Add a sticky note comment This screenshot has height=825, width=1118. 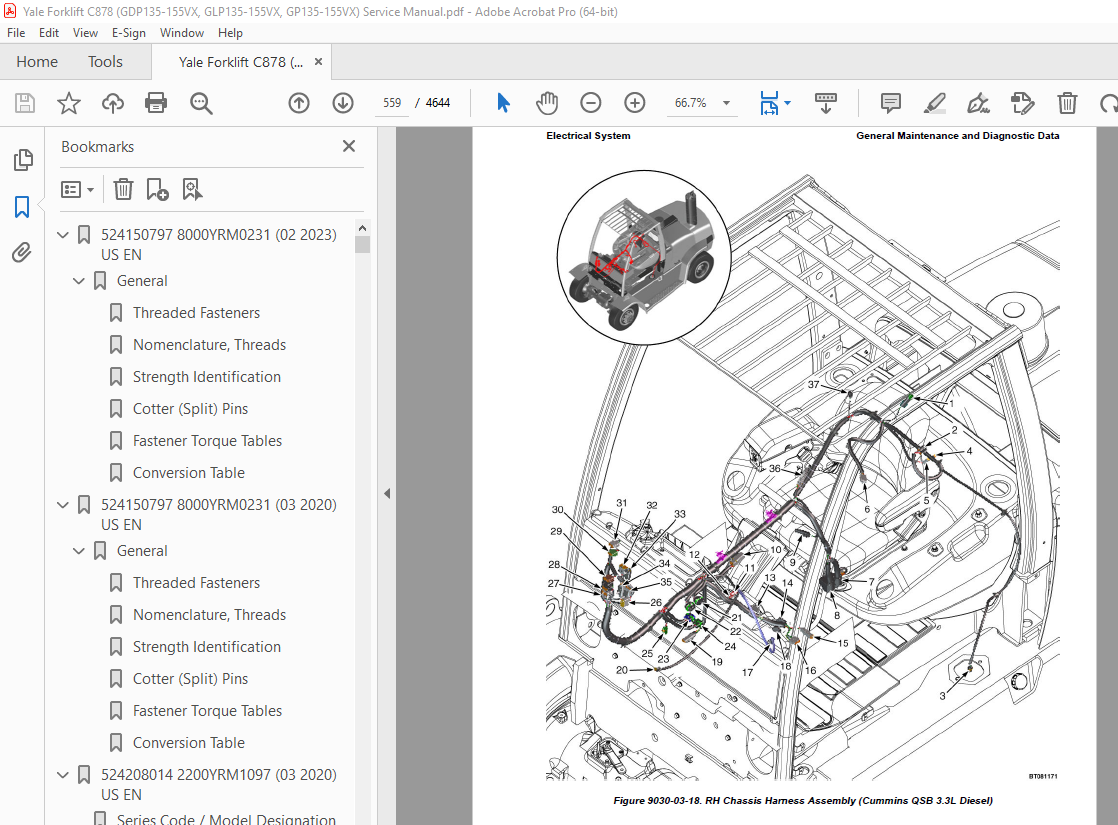[891, 103]
